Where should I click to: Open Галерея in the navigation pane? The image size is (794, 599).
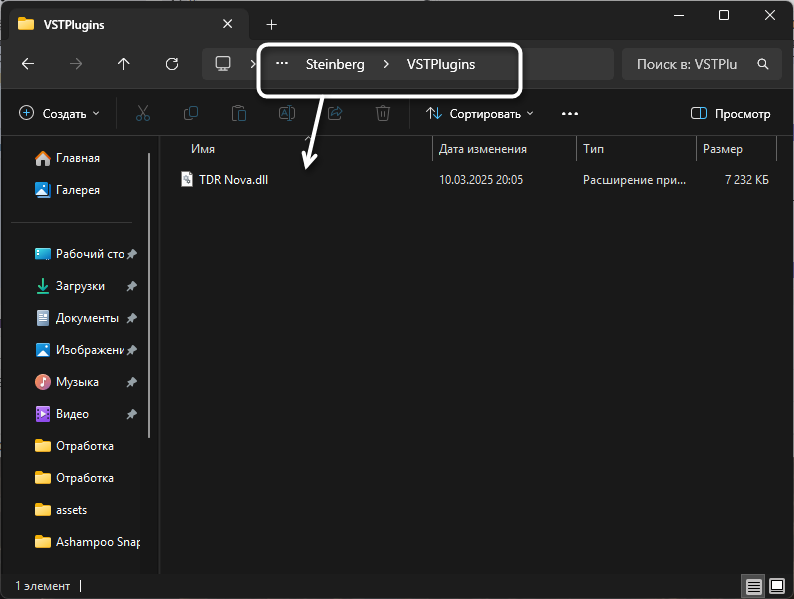coord(77,190)
